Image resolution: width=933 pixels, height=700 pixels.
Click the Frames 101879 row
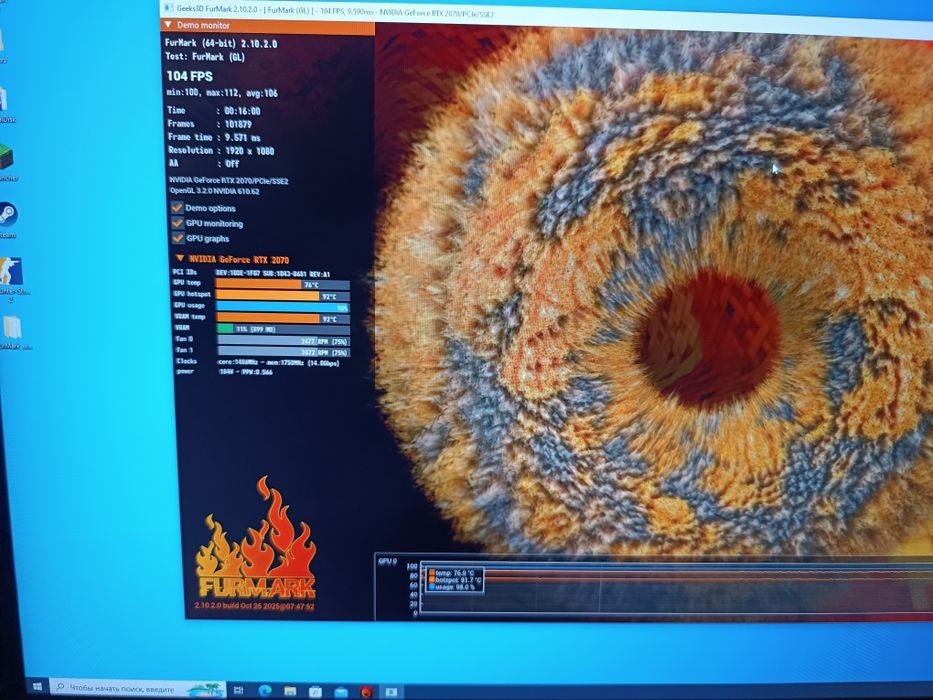(x=209, y=124)
